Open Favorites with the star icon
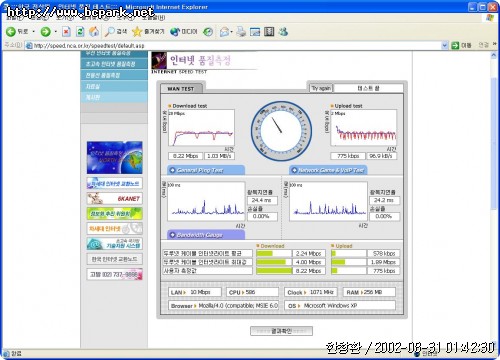Viewport: 500px width, 360px height. pos(137,32)
